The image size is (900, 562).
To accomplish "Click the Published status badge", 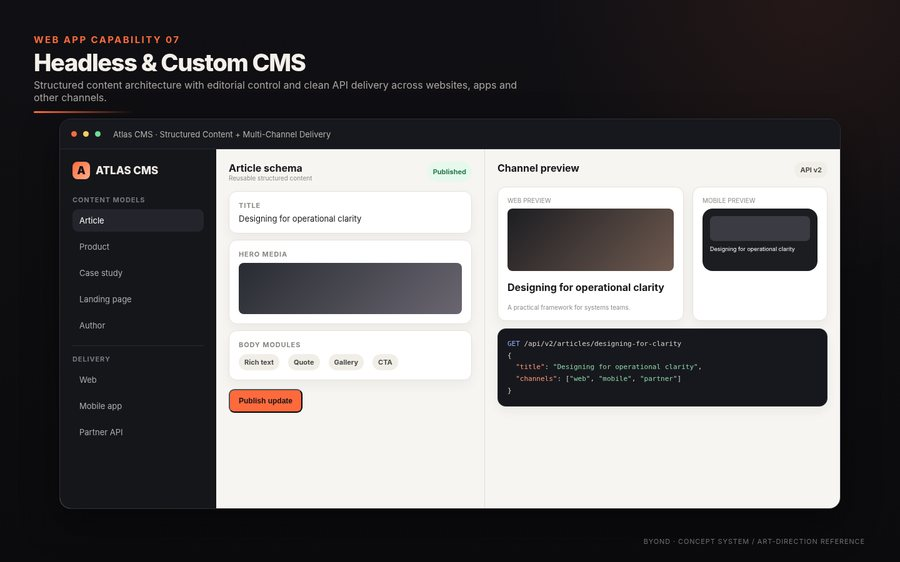I will [x=449, y=172].
